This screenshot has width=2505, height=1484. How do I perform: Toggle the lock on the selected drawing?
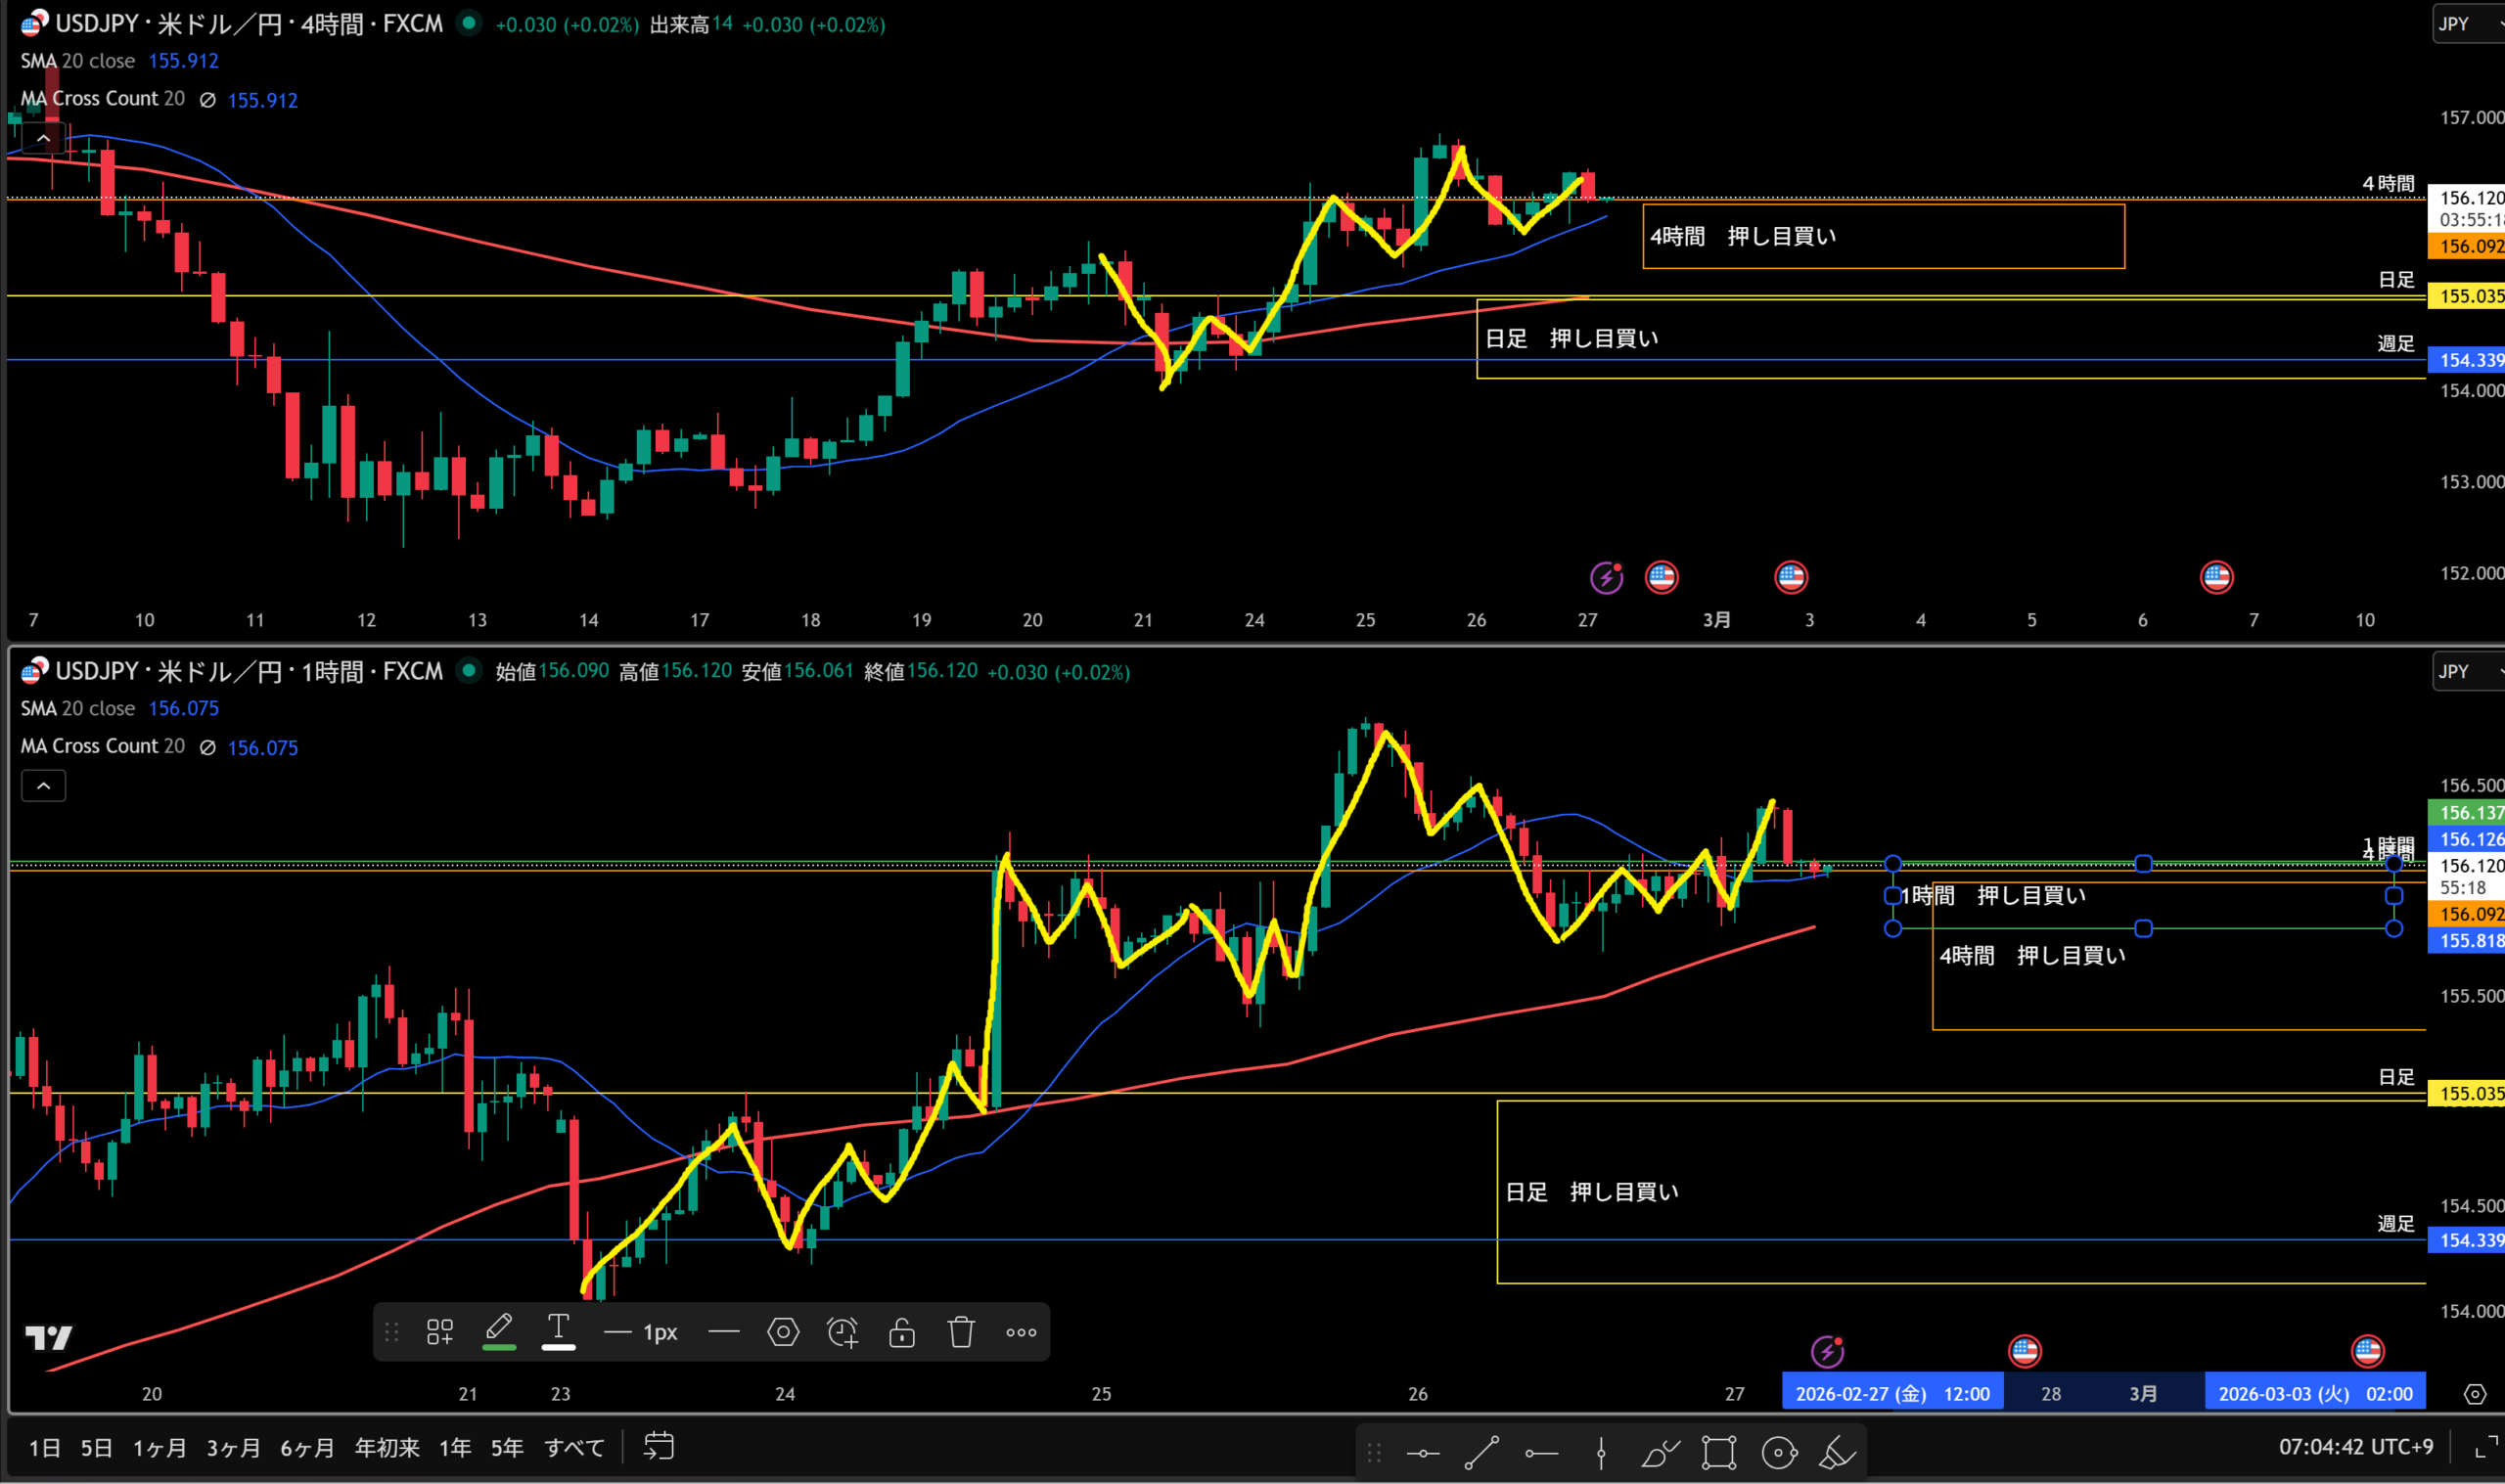click(902, 1332)
